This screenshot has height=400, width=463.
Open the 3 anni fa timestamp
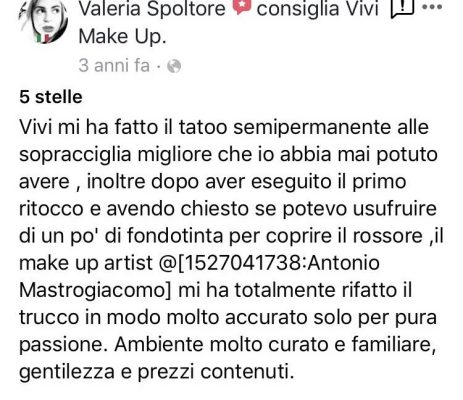tap(114, 65)
